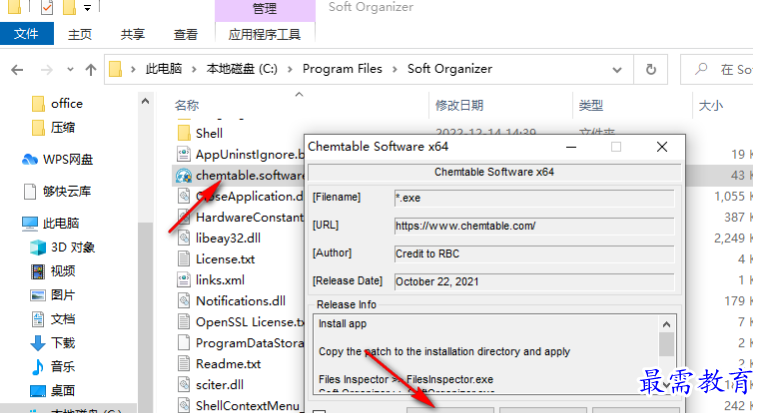Select libeay32.dll file icon
This screenshot has height=413, width=761.
[x=184, y=238]
